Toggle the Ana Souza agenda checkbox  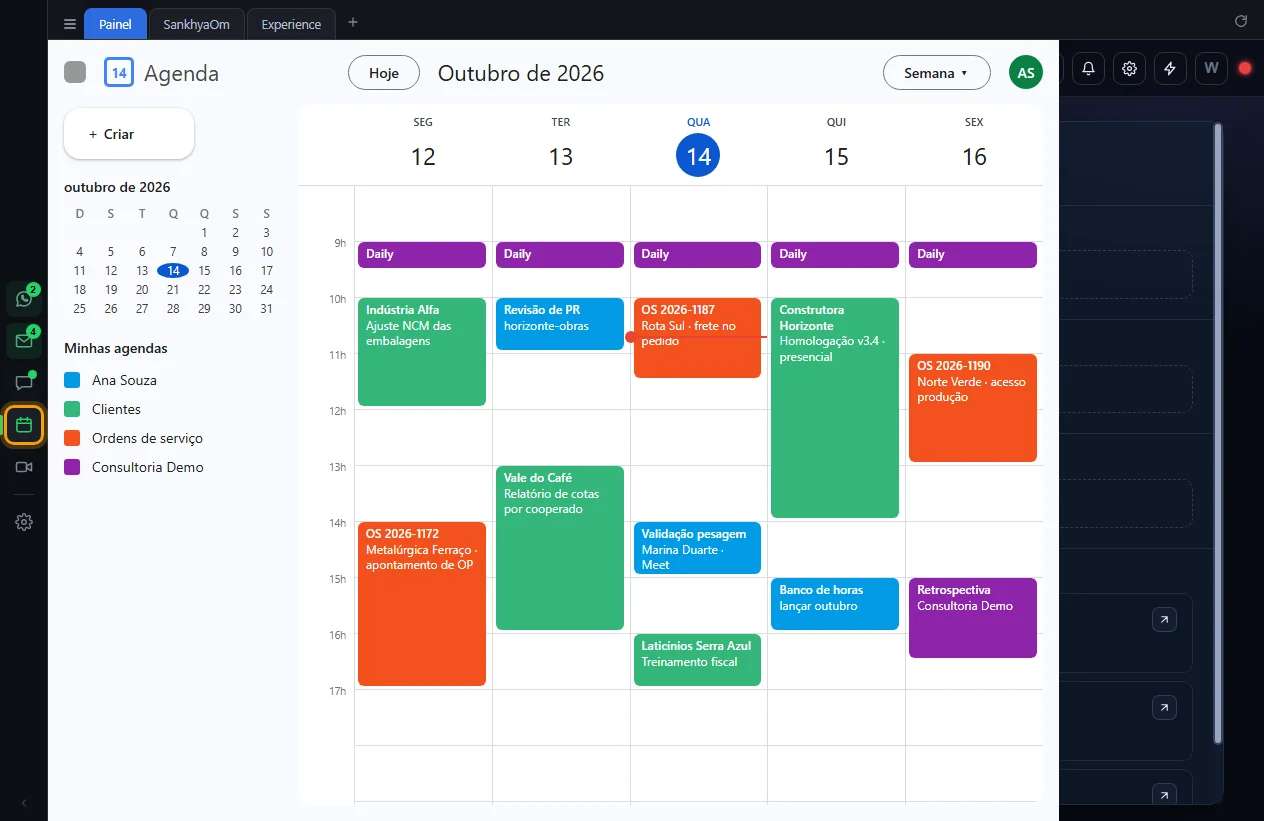(72, 380)
